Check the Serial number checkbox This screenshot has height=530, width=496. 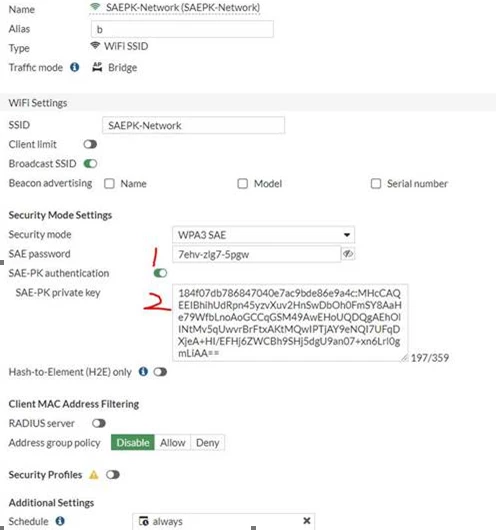click(x=376, y=184)
